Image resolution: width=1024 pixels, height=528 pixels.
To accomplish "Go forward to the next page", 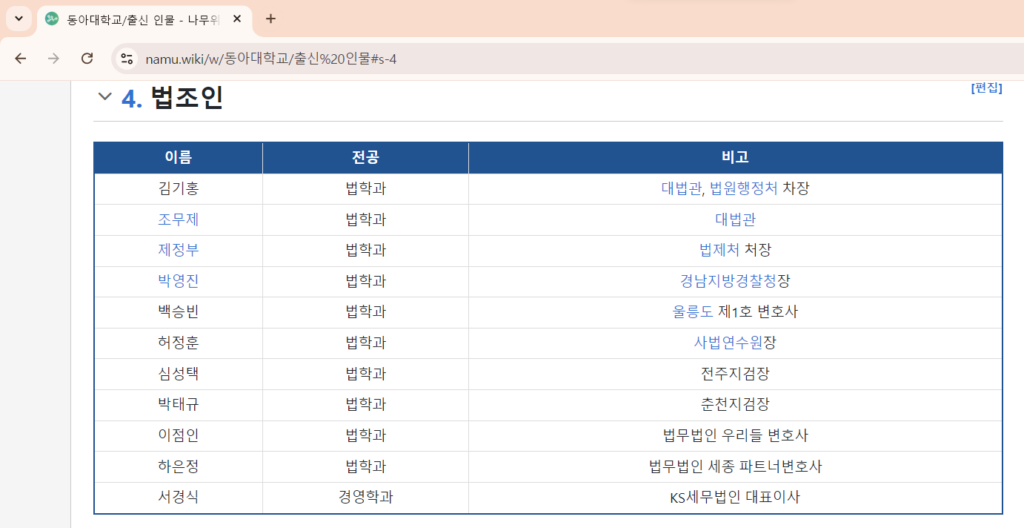I will [x=54, y=59].
